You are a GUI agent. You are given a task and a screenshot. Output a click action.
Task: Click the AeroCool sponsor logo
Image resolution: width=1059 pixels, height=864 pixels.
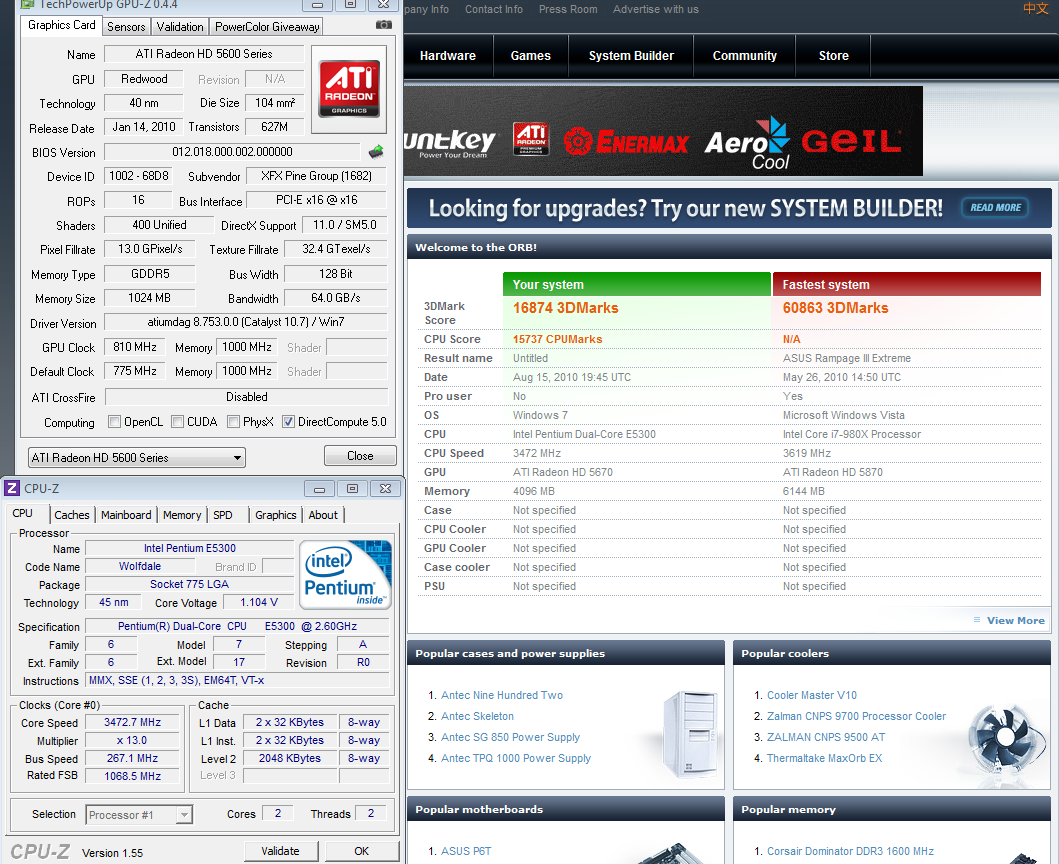click(747, 143)
